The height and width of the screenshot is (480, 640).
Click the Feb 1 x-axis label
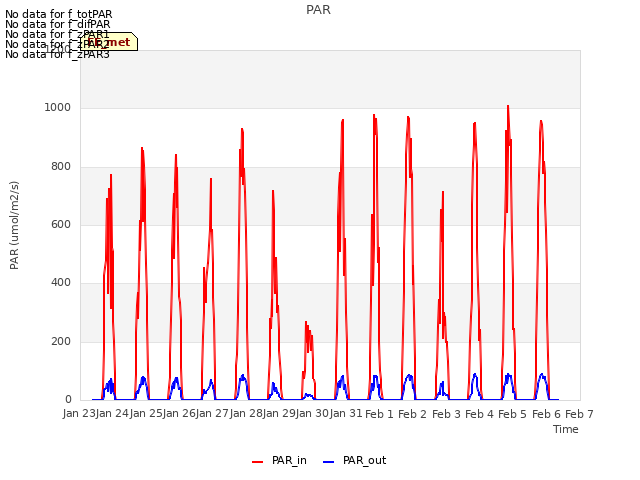point(379,414)
